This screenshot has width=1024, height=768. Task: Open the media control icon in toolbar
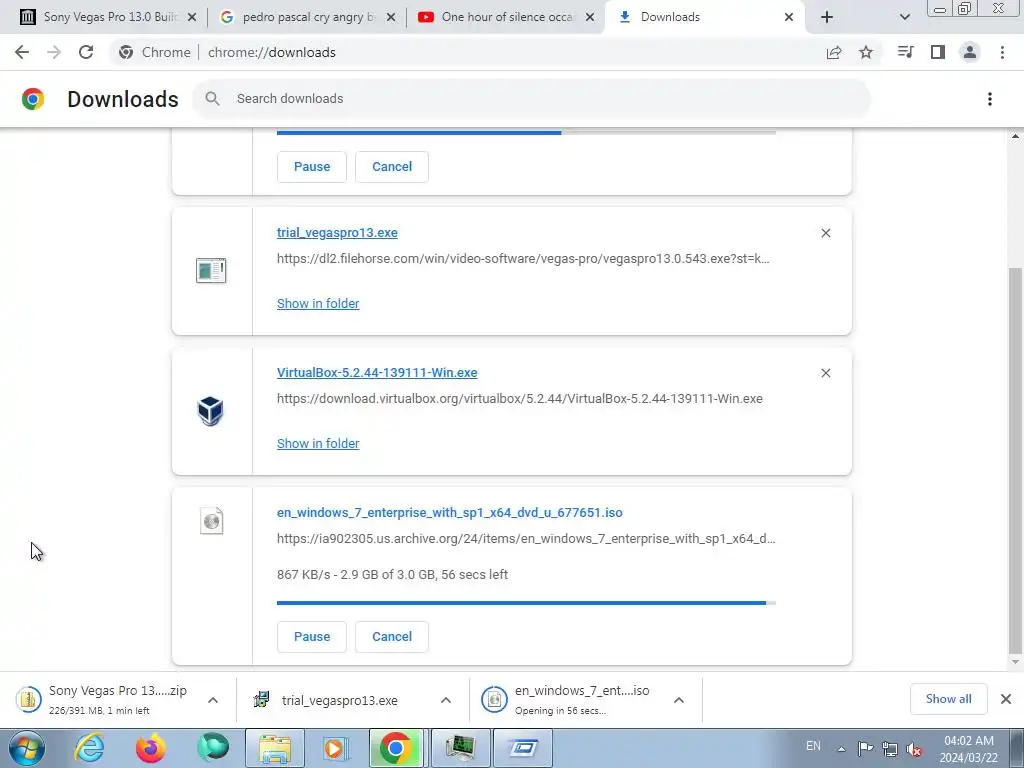click(905, 52)
